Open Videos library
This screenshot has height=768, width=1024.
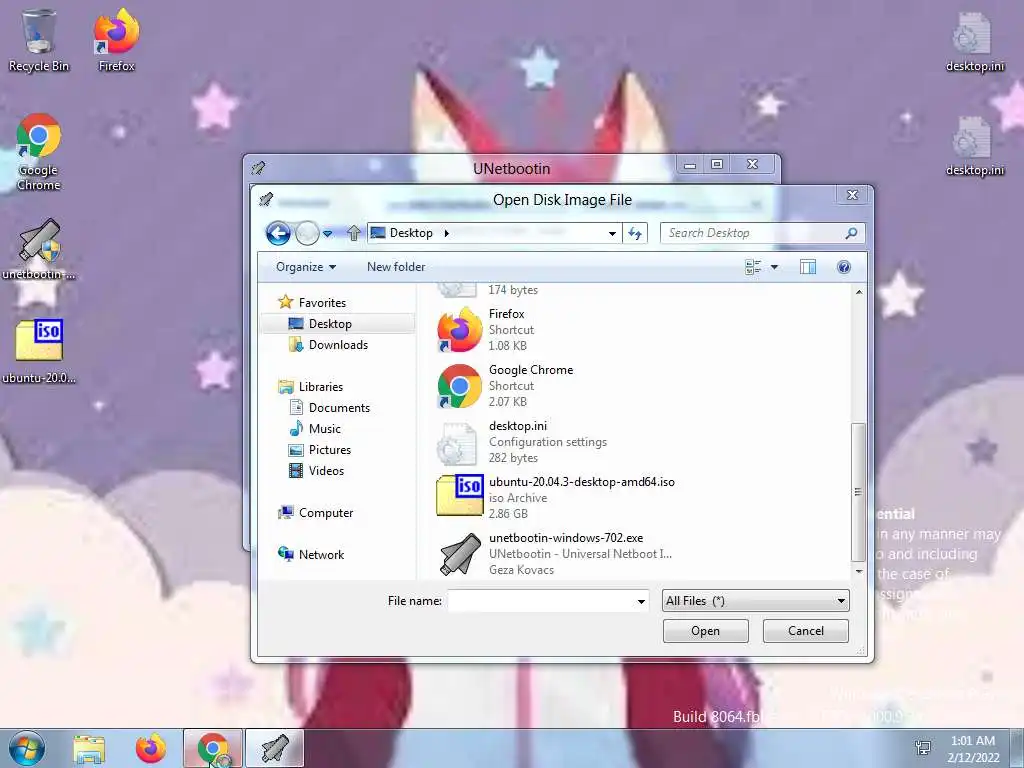click(326, 471)
